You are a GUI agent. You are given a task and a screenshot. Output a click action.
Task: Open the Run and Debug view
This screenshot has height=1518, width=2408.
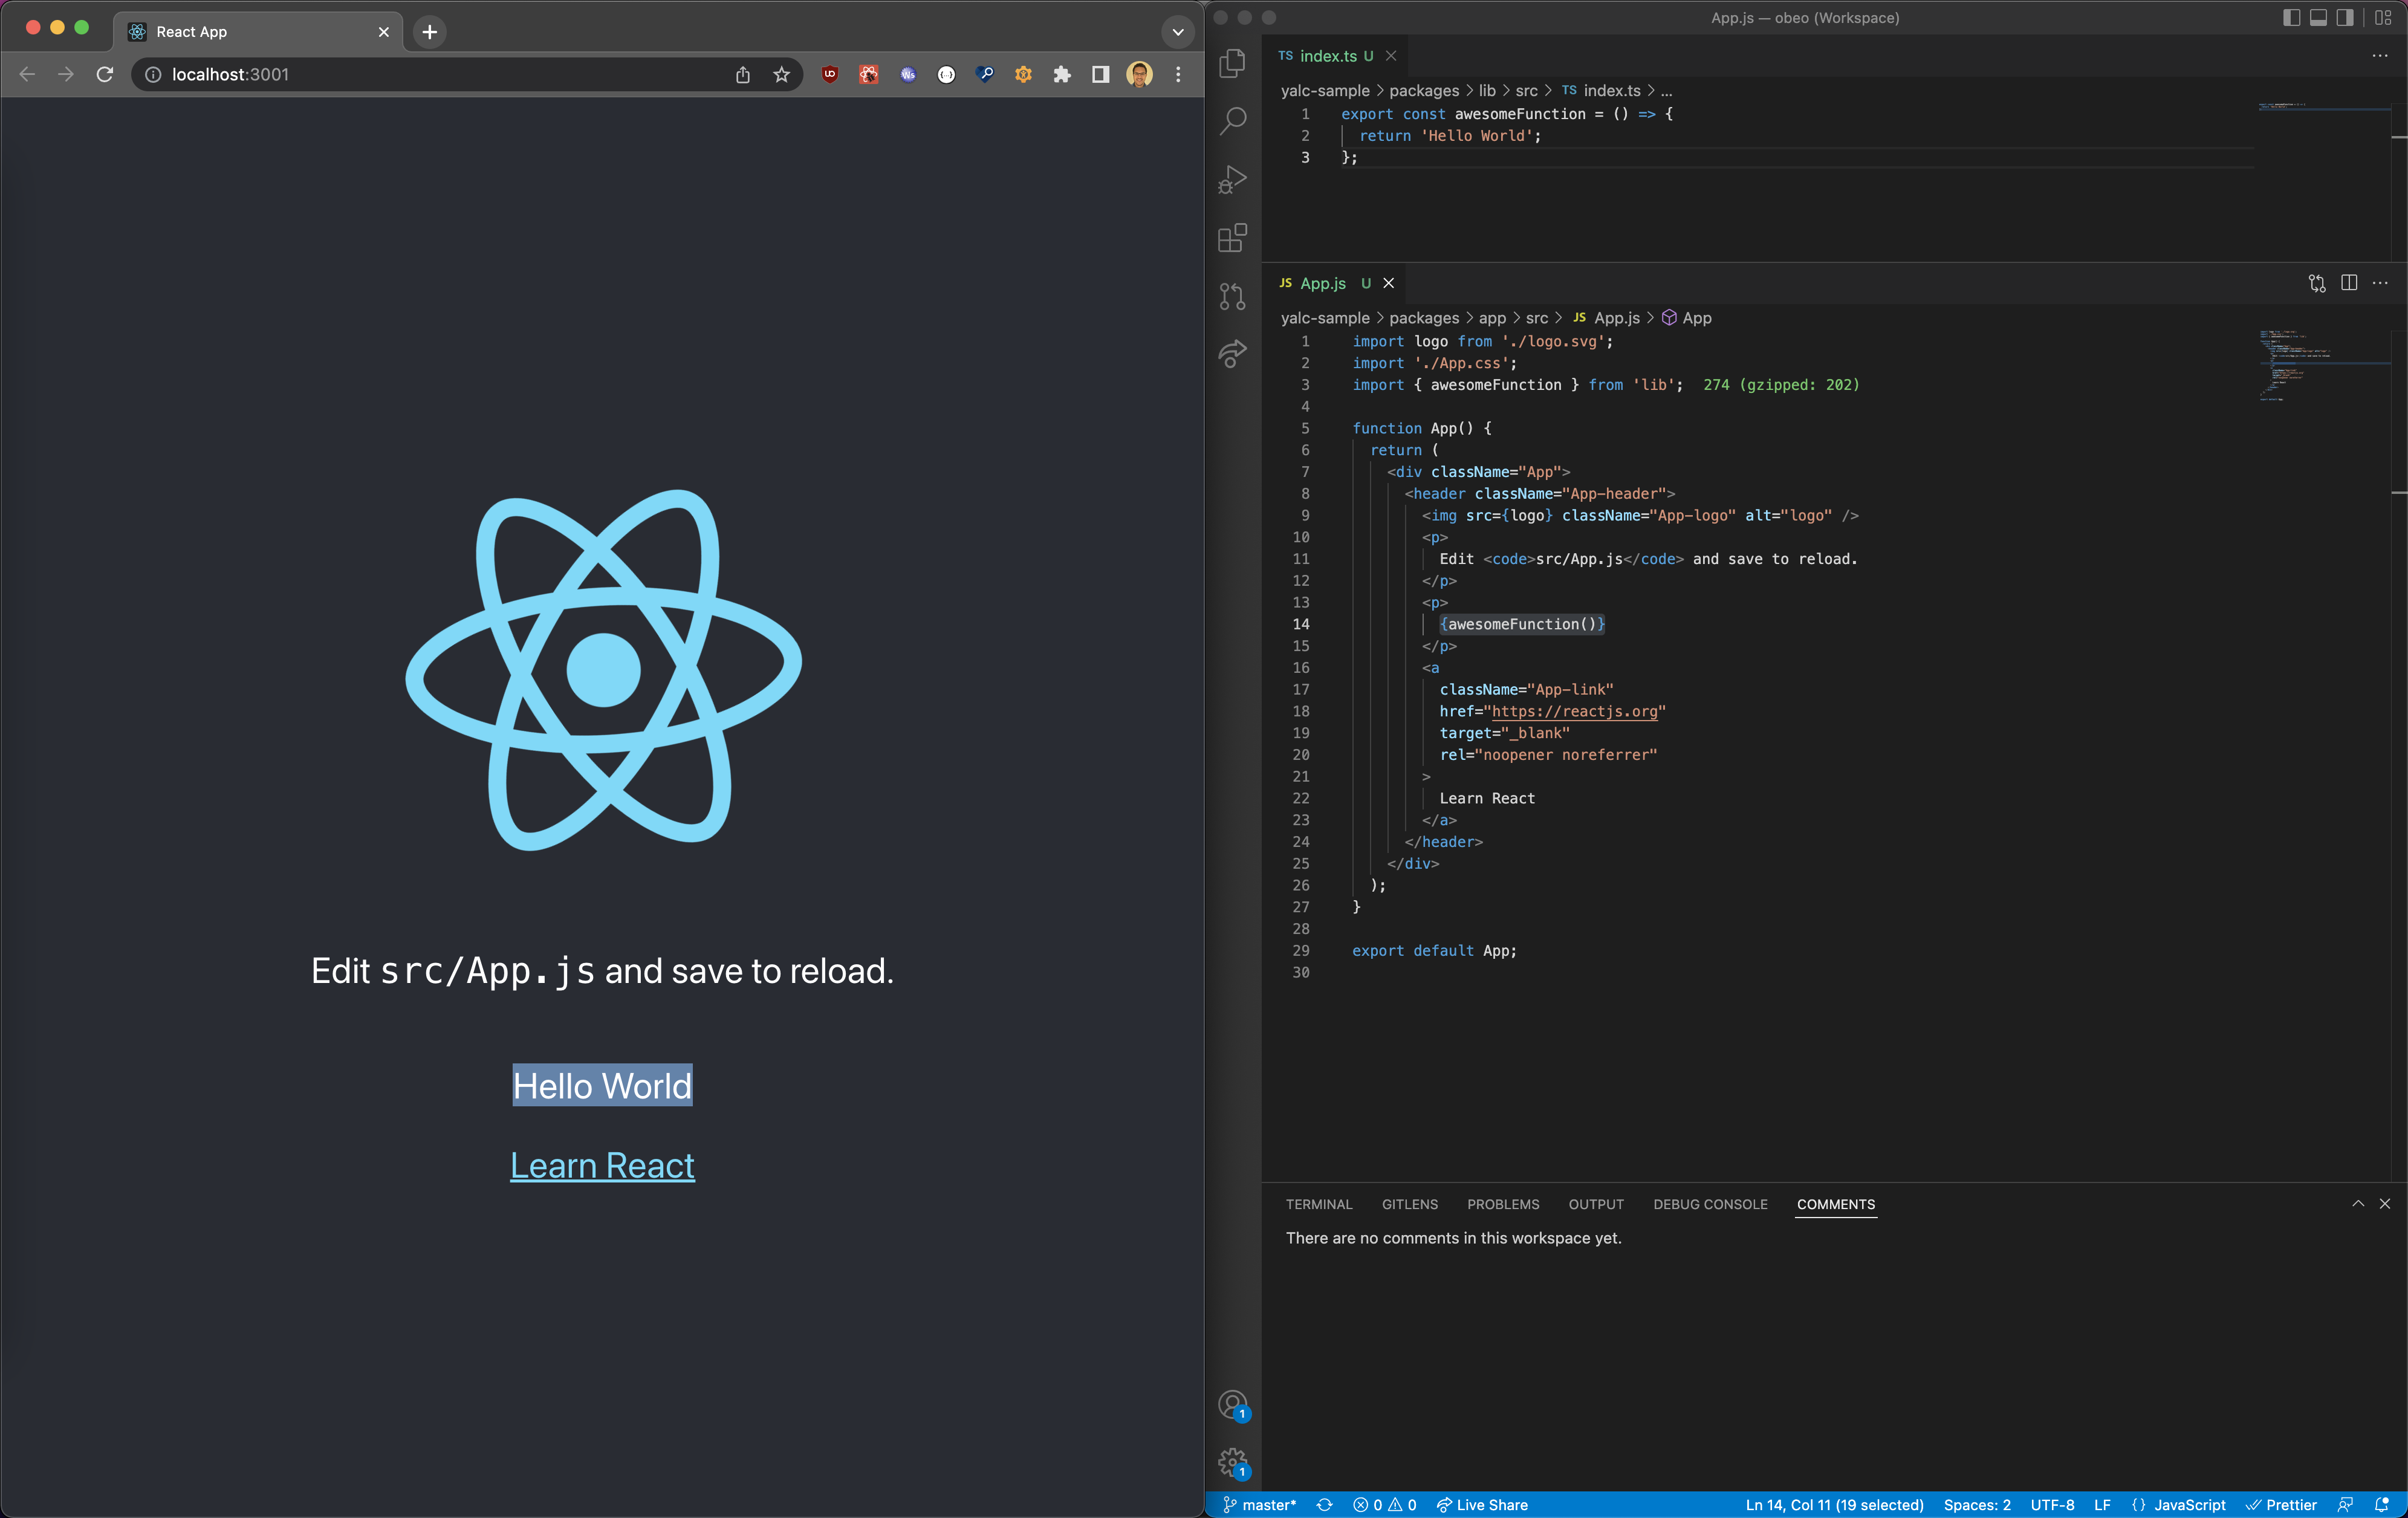1232,180
